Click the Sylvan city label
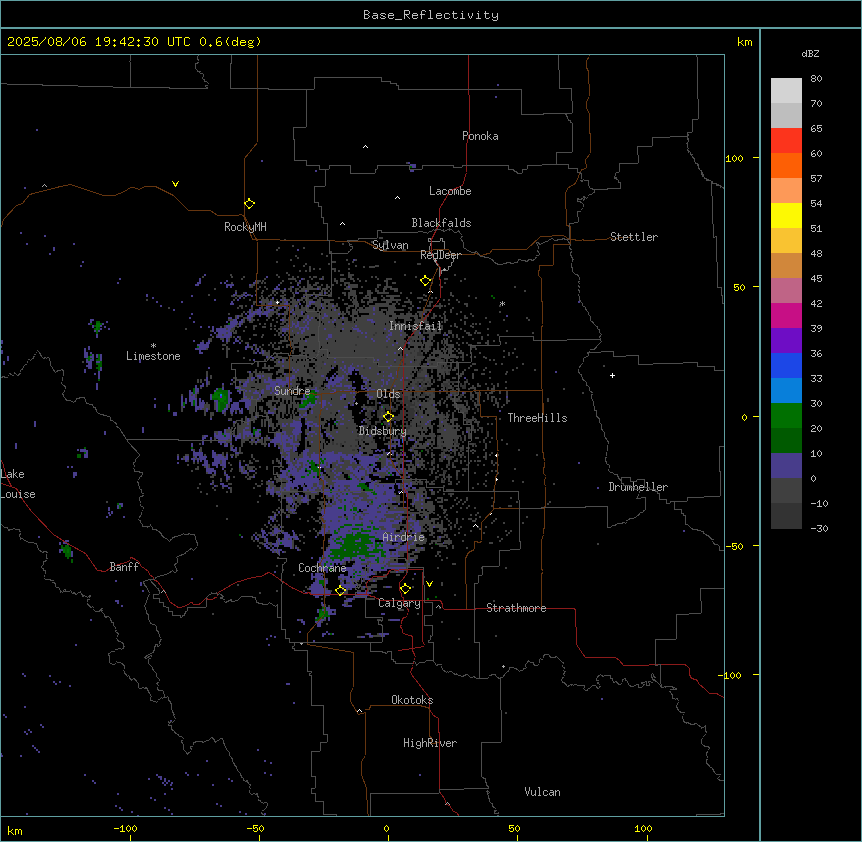 point(390,245)
